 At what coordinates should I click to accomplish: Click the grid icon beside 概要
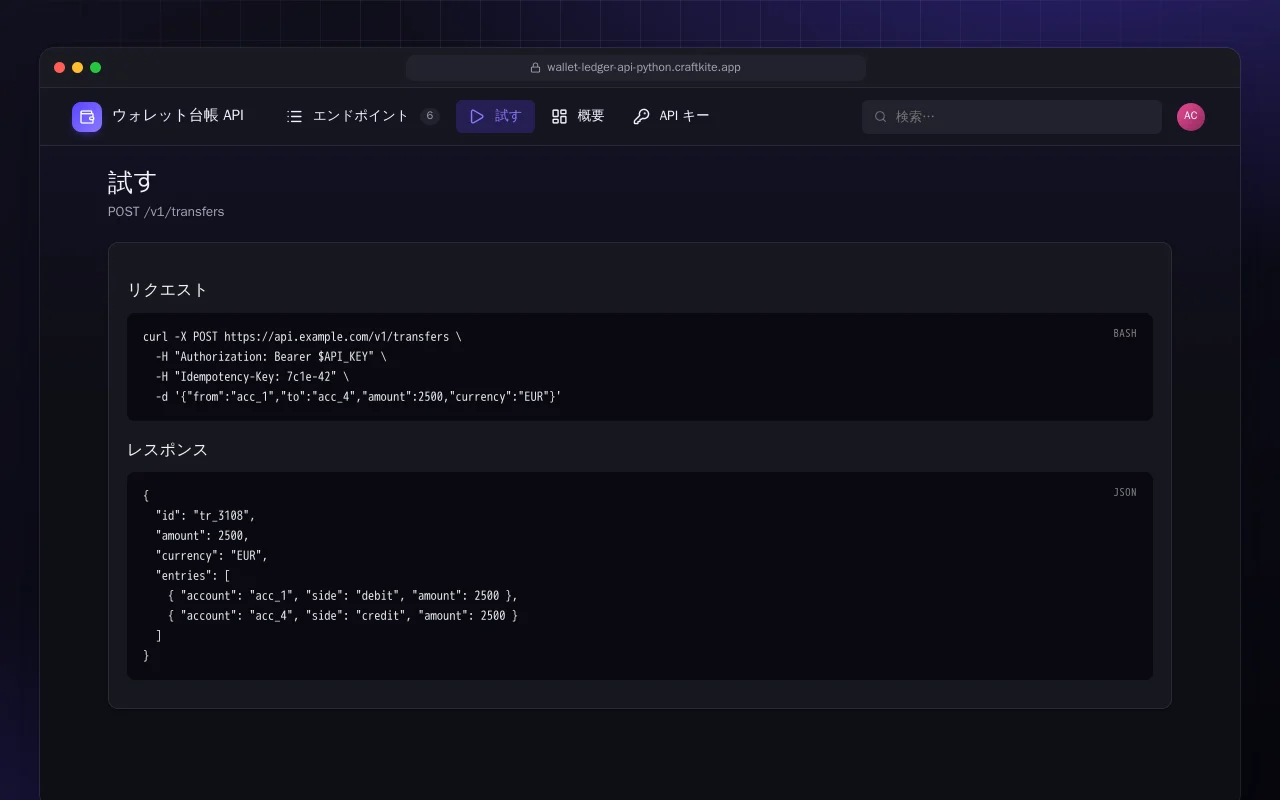tap(559, 117)
